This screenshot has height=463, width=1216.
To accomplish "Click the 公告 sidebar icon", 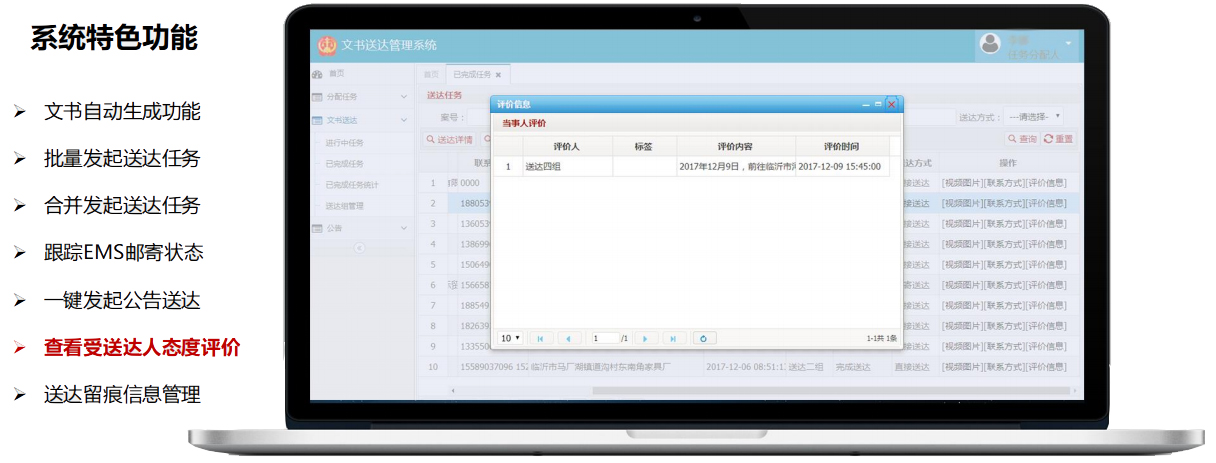I will pos(318,228).
